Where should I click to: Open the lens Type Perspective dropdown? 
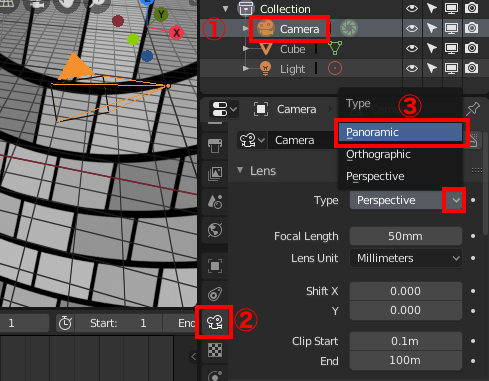406,200
